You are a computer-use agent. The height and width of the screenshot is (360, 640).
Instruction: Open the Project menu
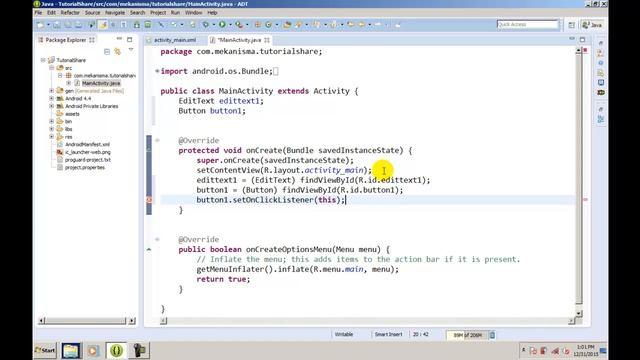[x=158, y=13]
